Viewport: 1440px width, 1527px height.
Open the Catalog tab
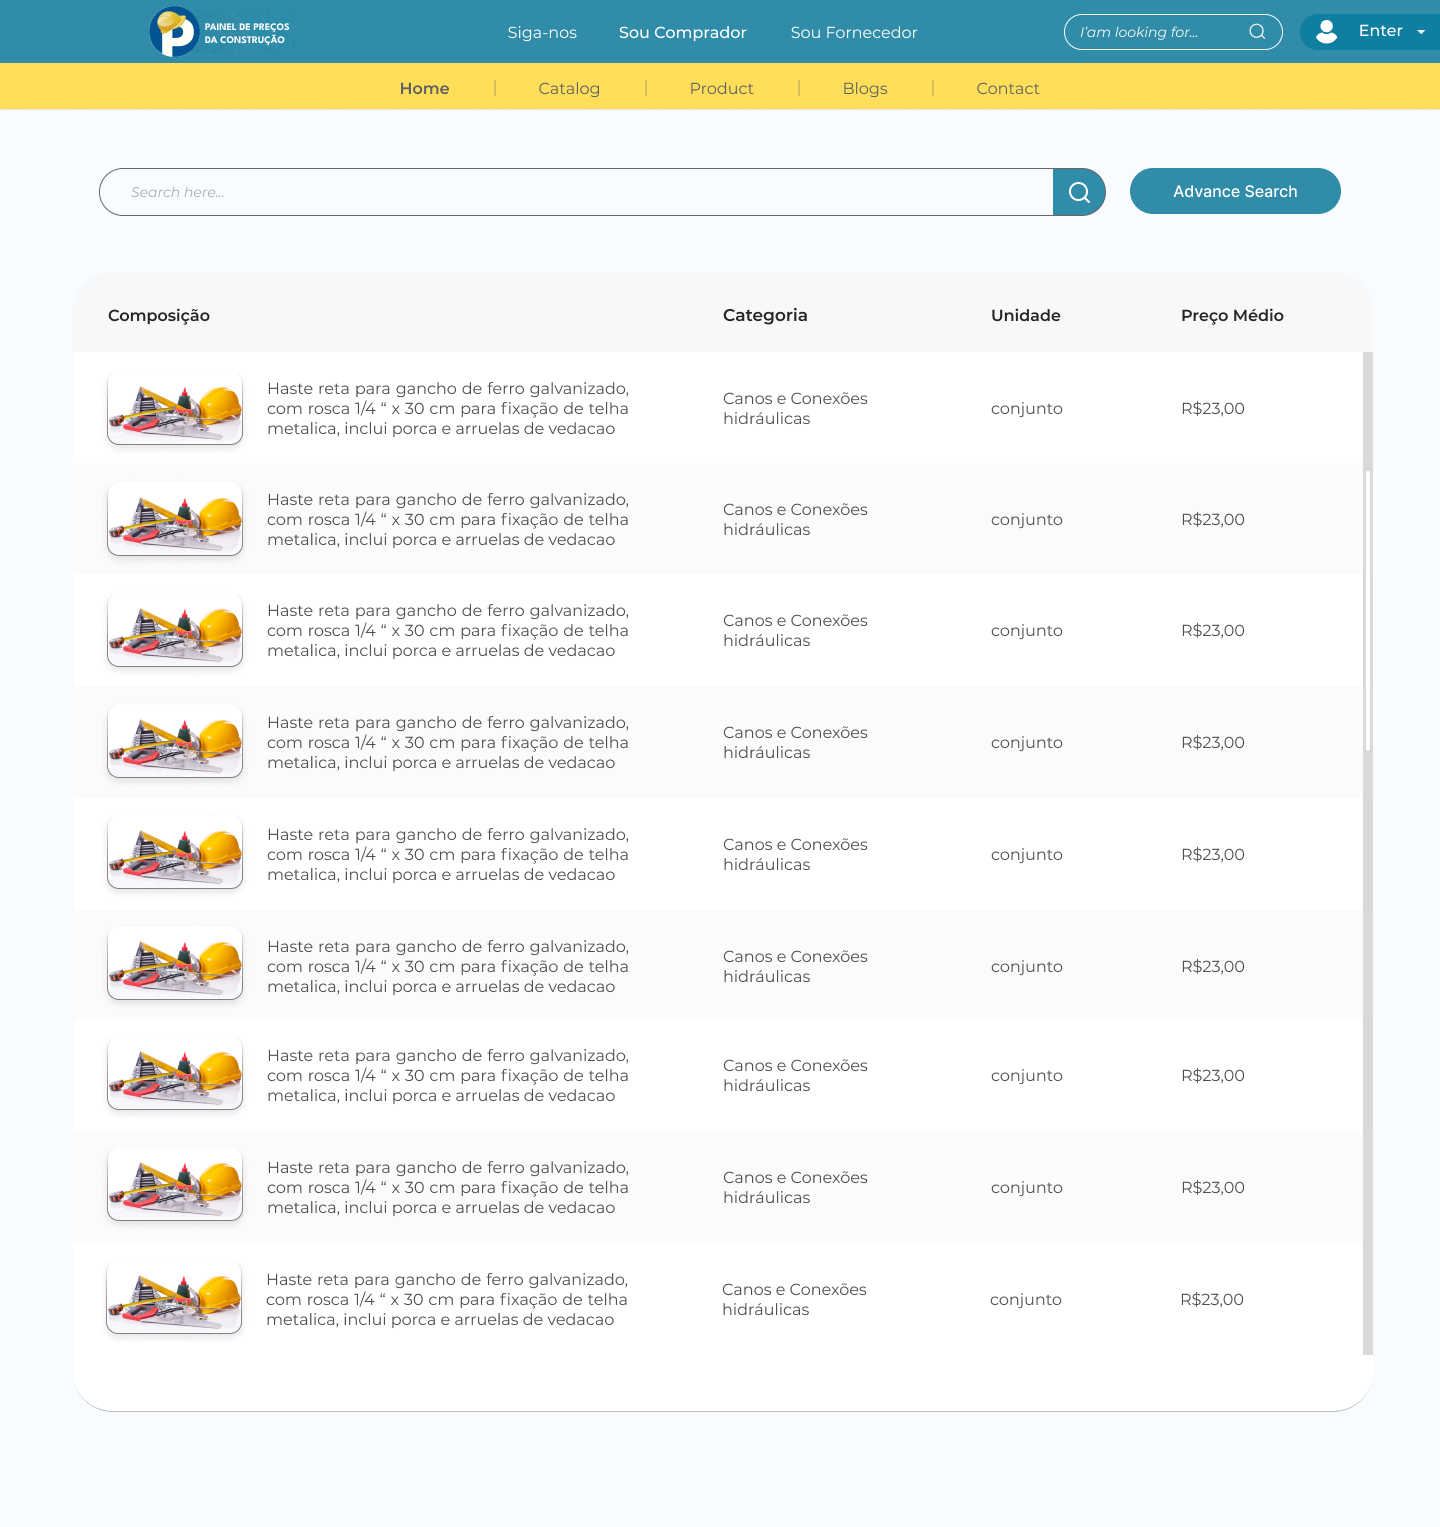point(569,88)
